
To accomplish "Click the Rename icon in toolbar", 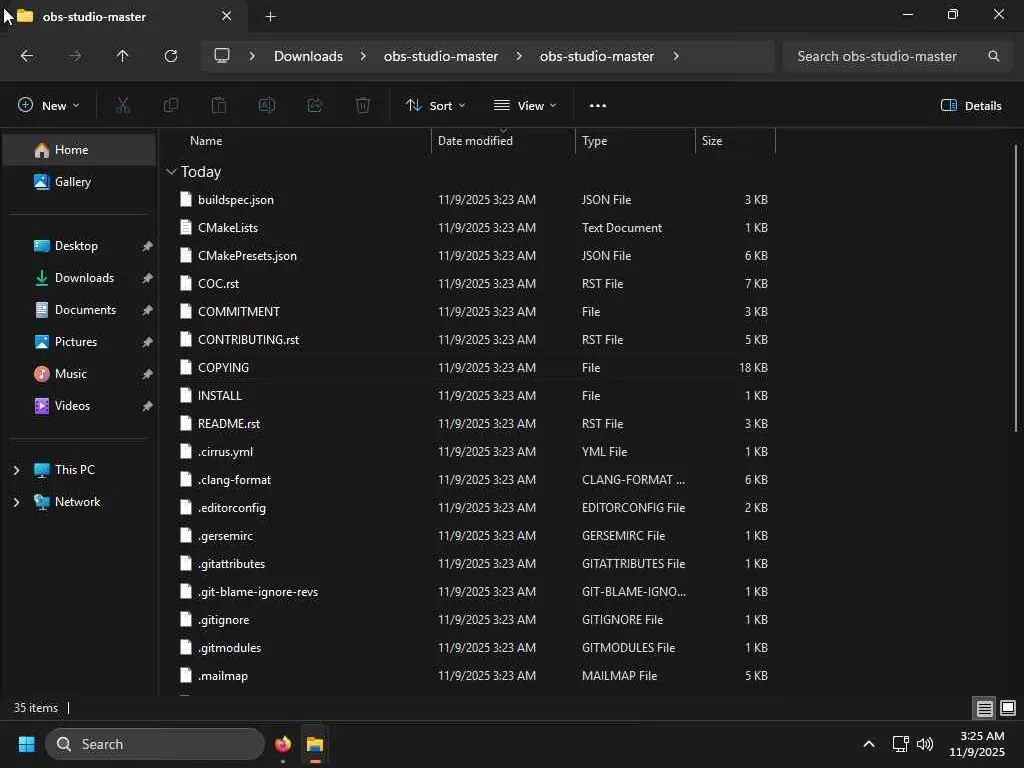I will tap(266, 105).
